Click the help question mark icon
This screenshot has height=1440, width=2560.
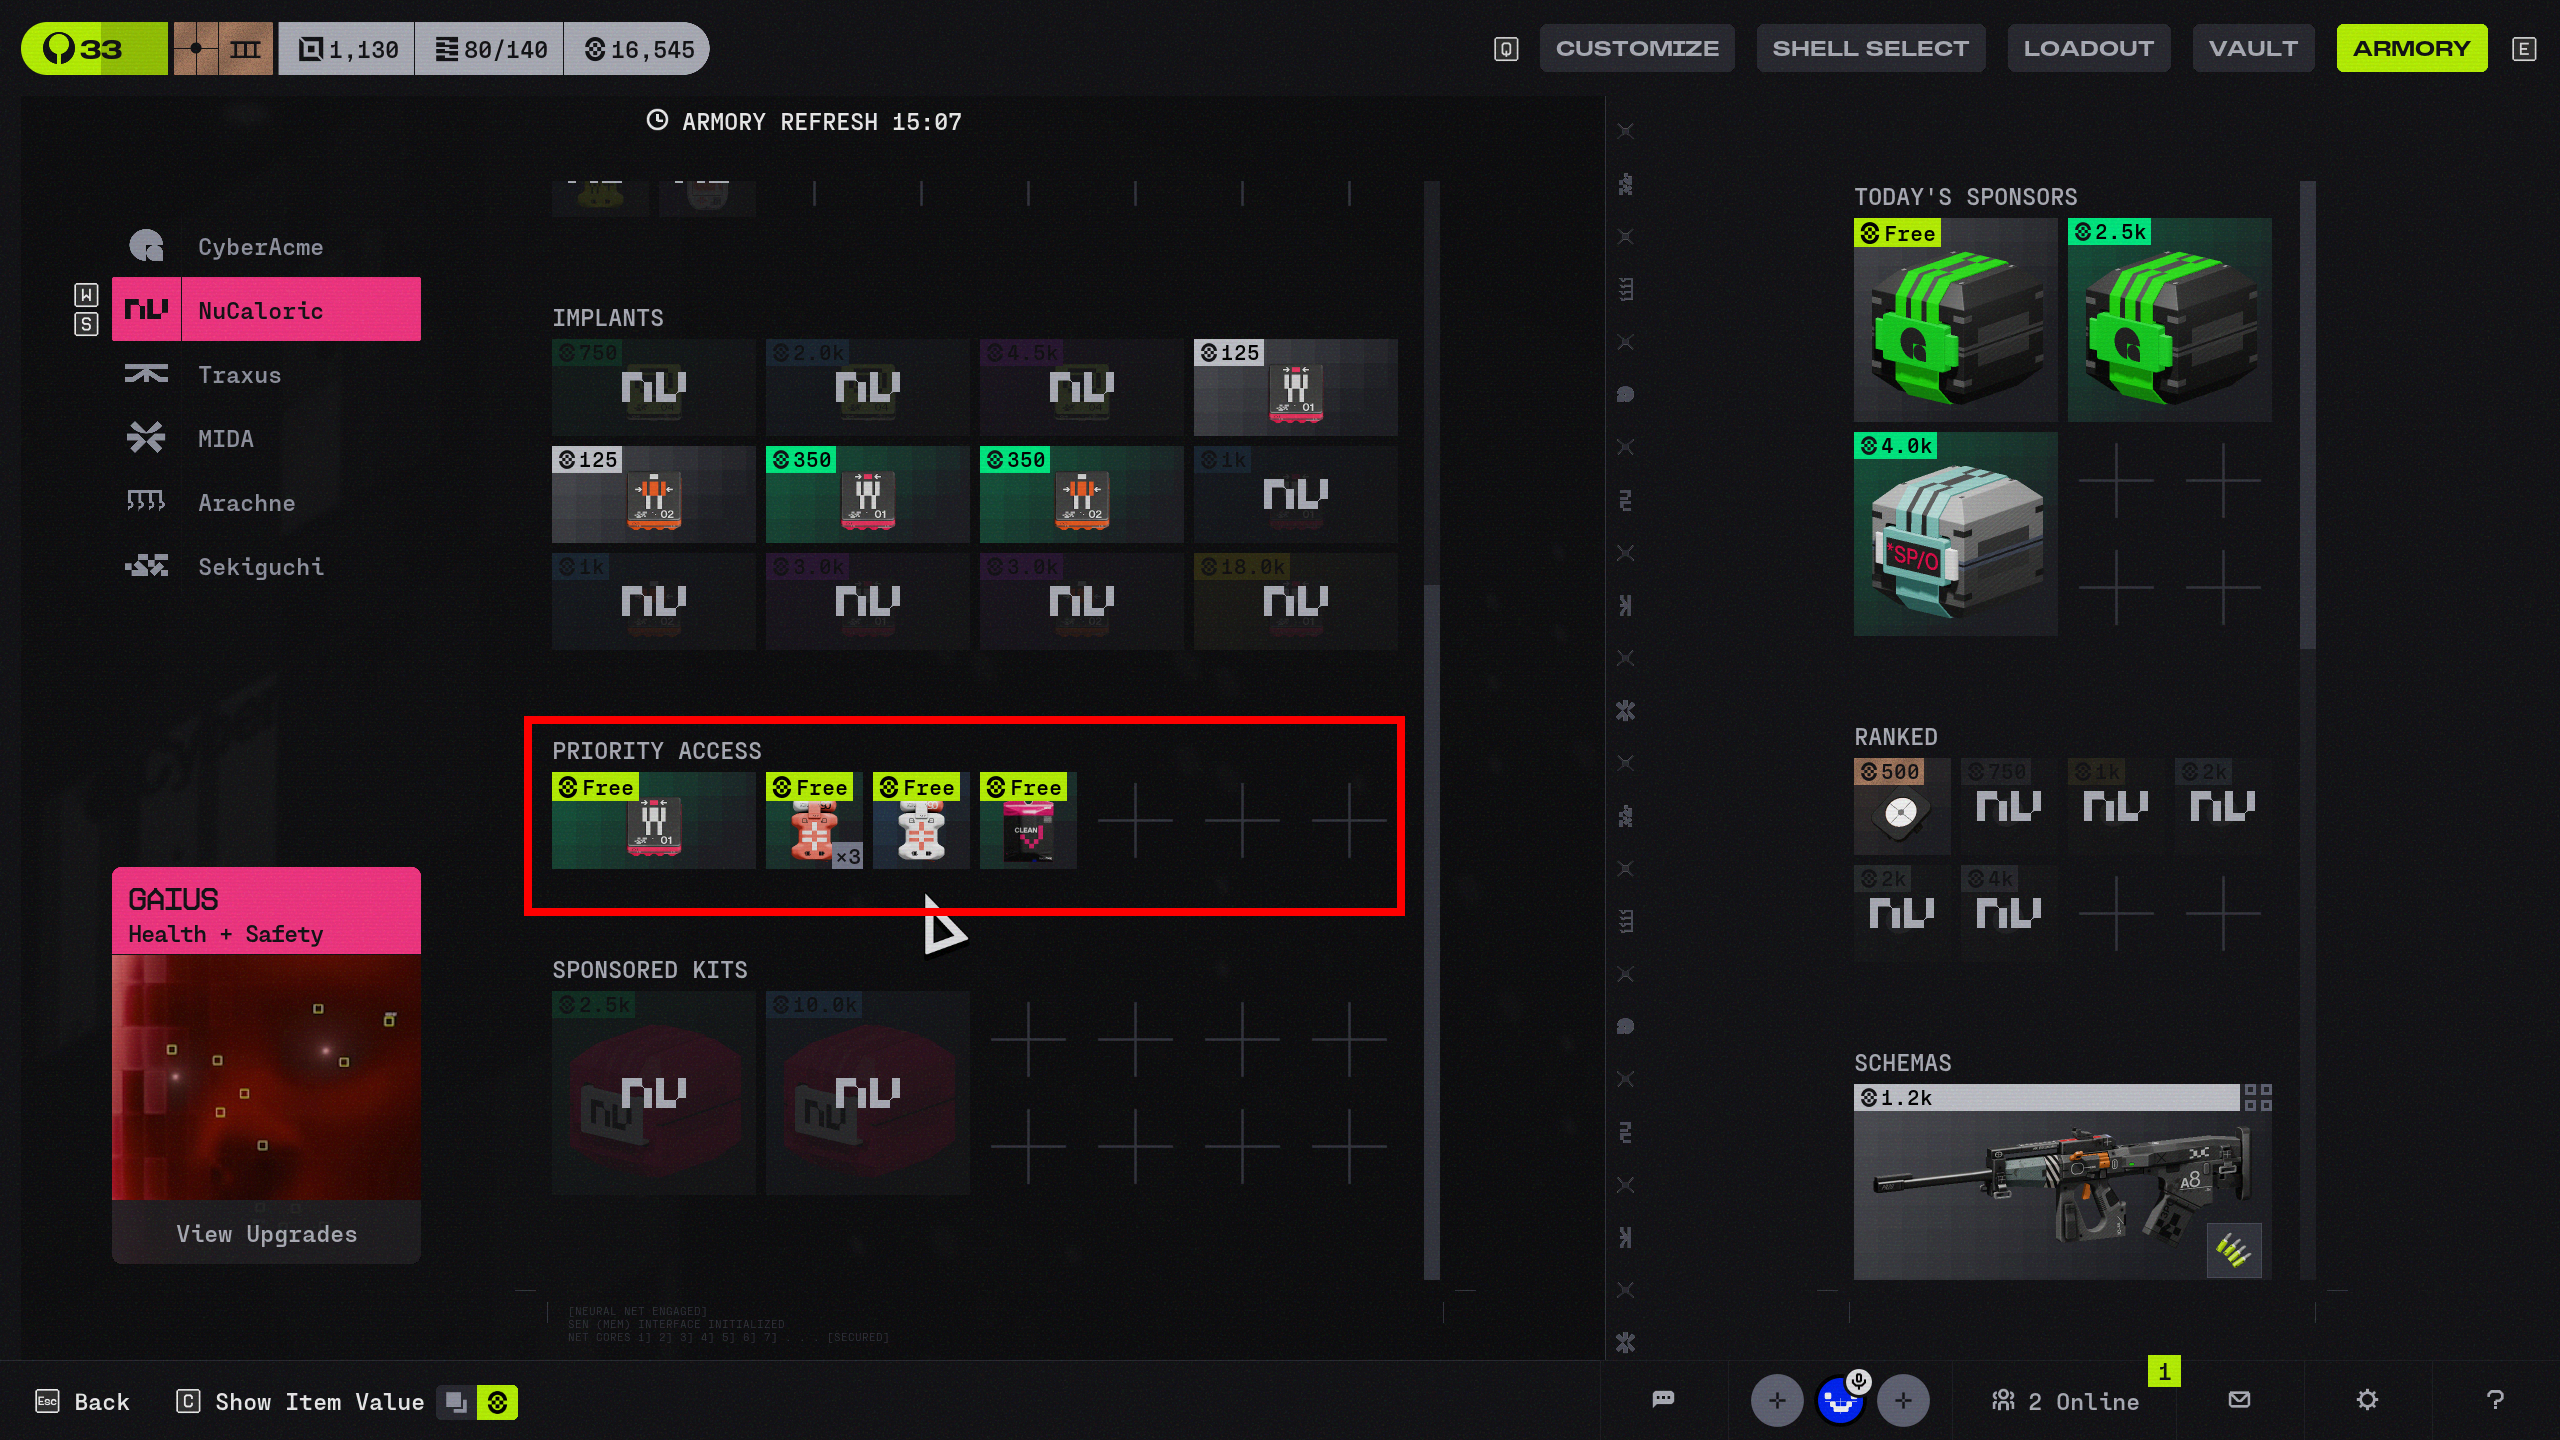tap(2495, 1400)
